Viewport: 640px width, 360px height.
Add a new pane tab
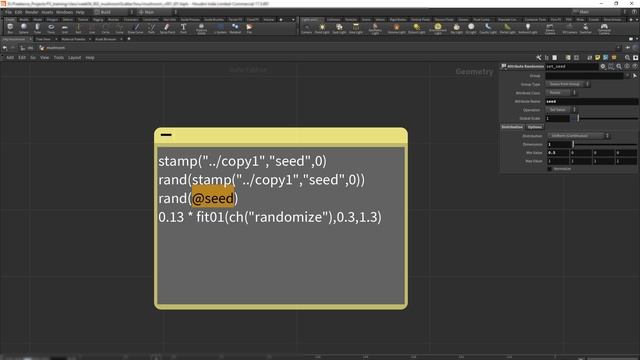[x=129, y=39]
